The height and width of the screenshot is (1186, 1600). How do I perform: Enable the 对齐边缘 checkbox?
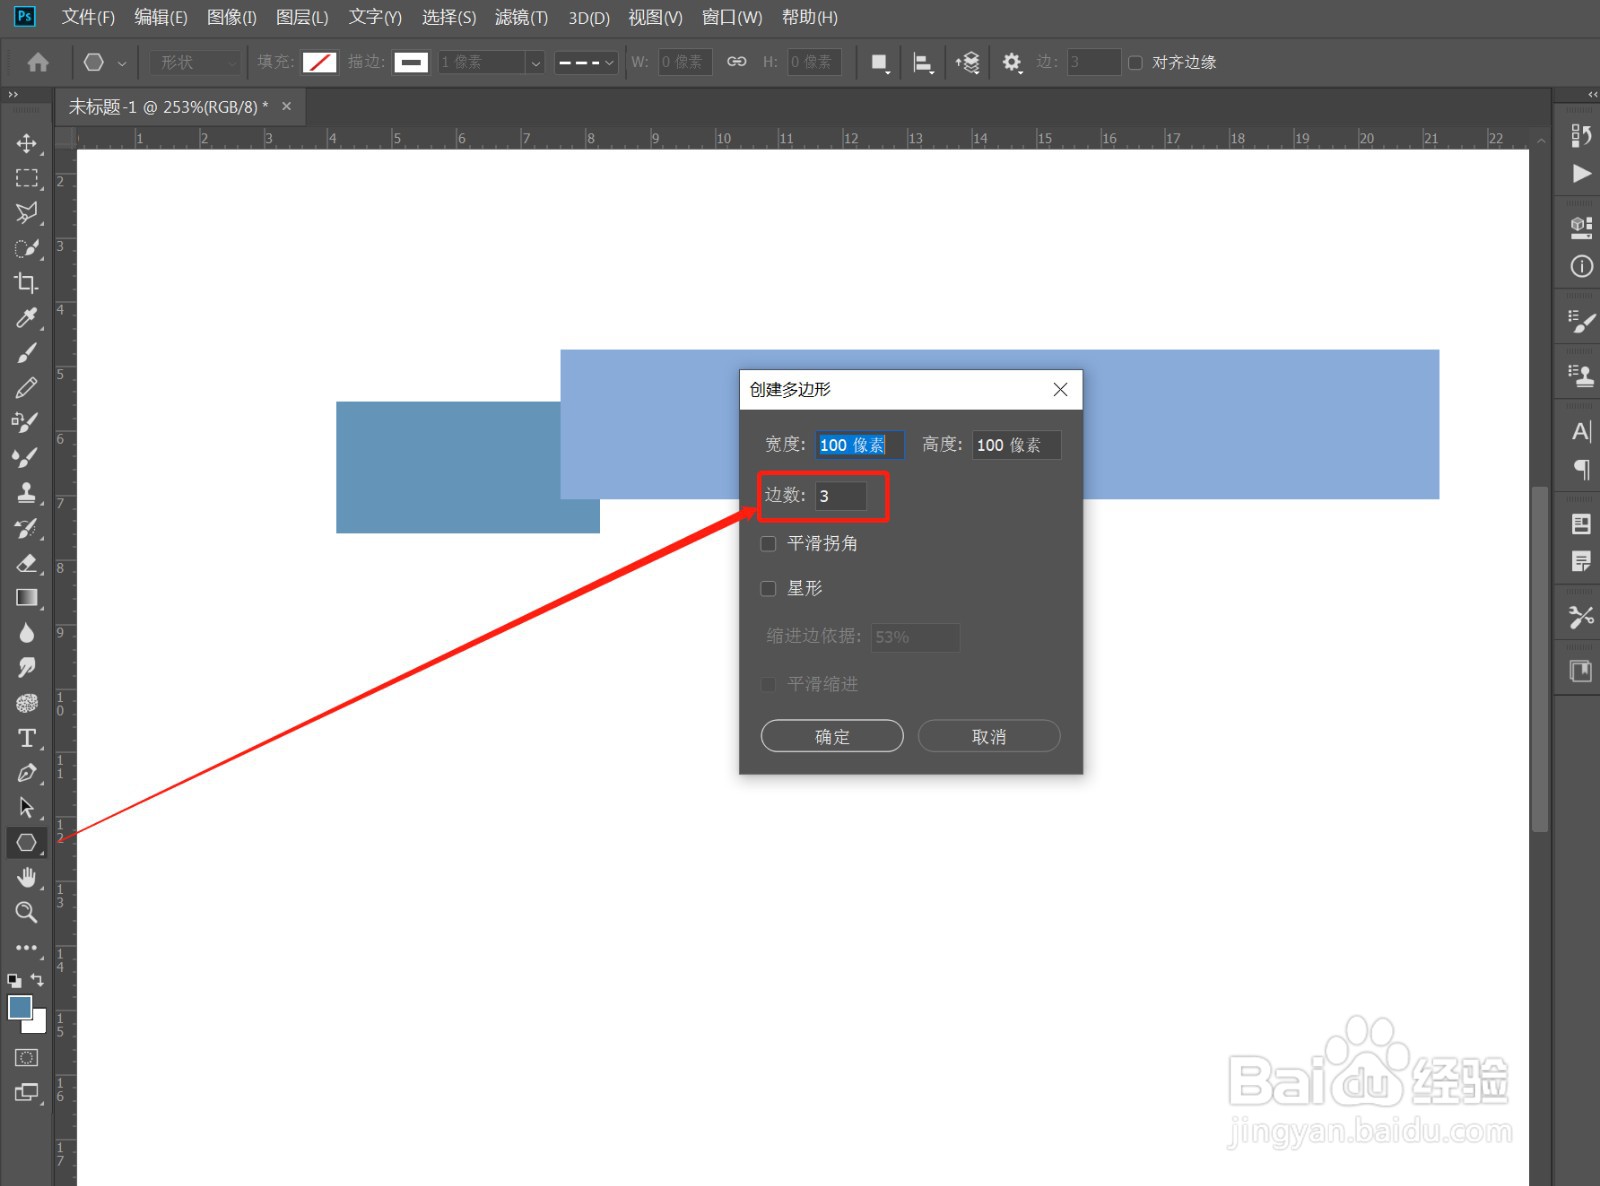pos(1135,62)
